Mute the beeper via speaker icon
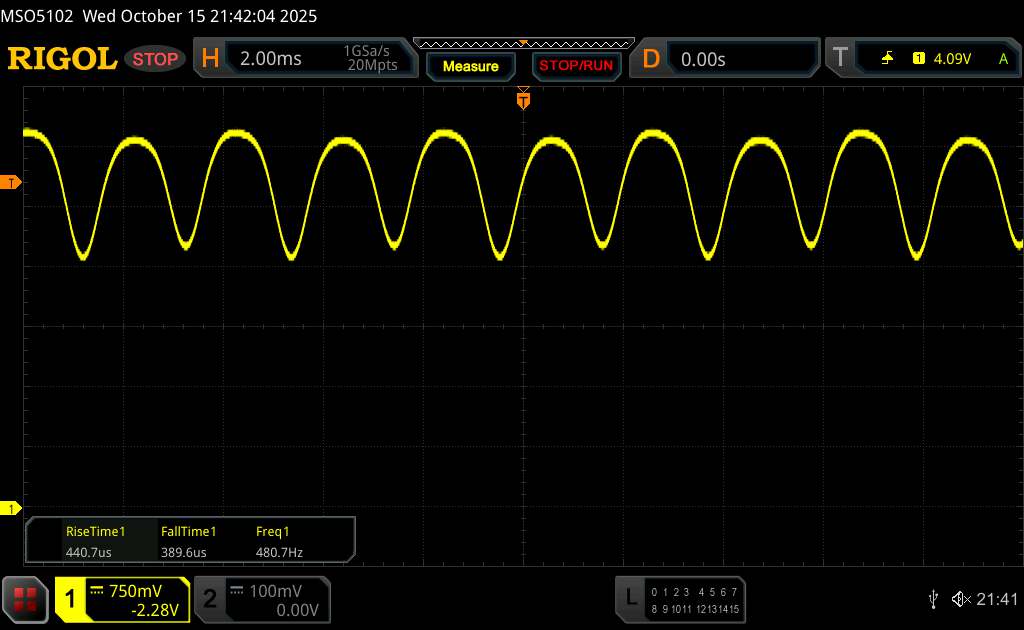This screenshot has width=1024, height=630. click(959, 598)
